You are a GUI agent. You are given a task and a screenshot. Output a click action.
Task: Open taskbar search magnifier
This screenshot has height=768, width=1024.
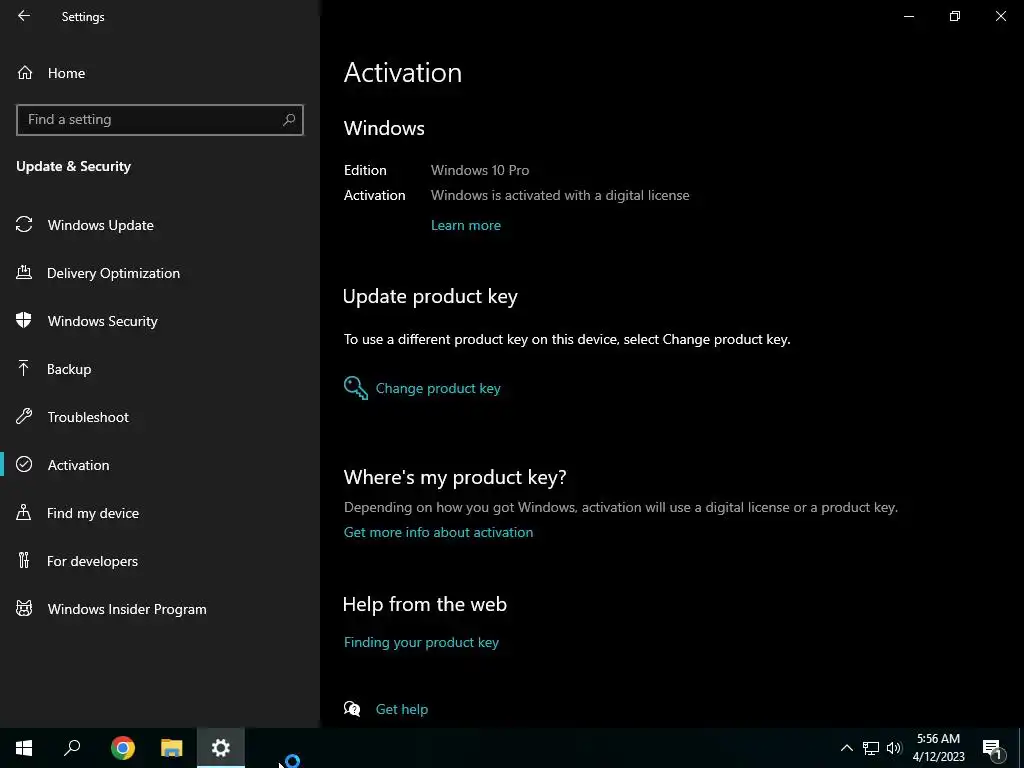pyautogui.click(x=72, y=748)
